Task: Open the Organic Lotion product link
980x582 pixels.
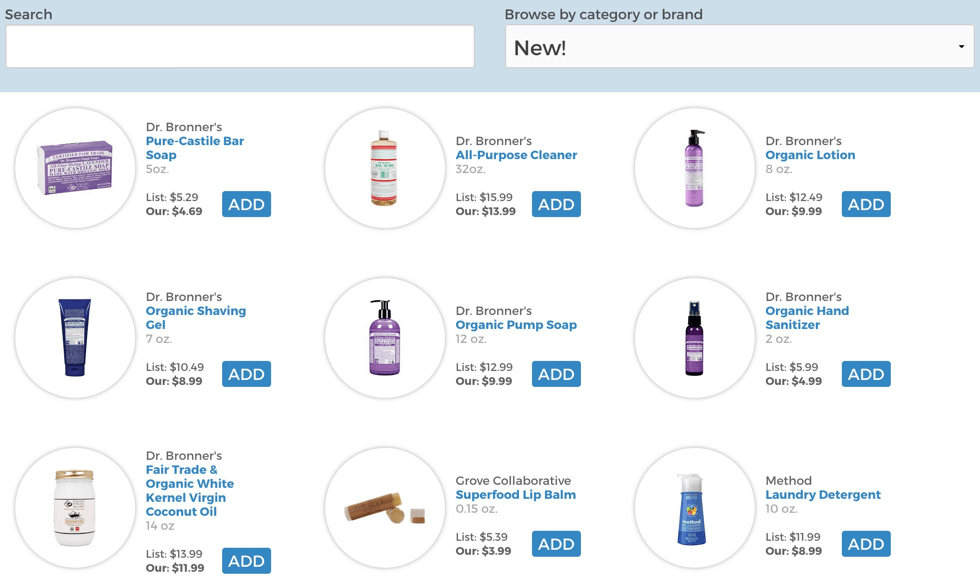Action: [x=810, y=155]
